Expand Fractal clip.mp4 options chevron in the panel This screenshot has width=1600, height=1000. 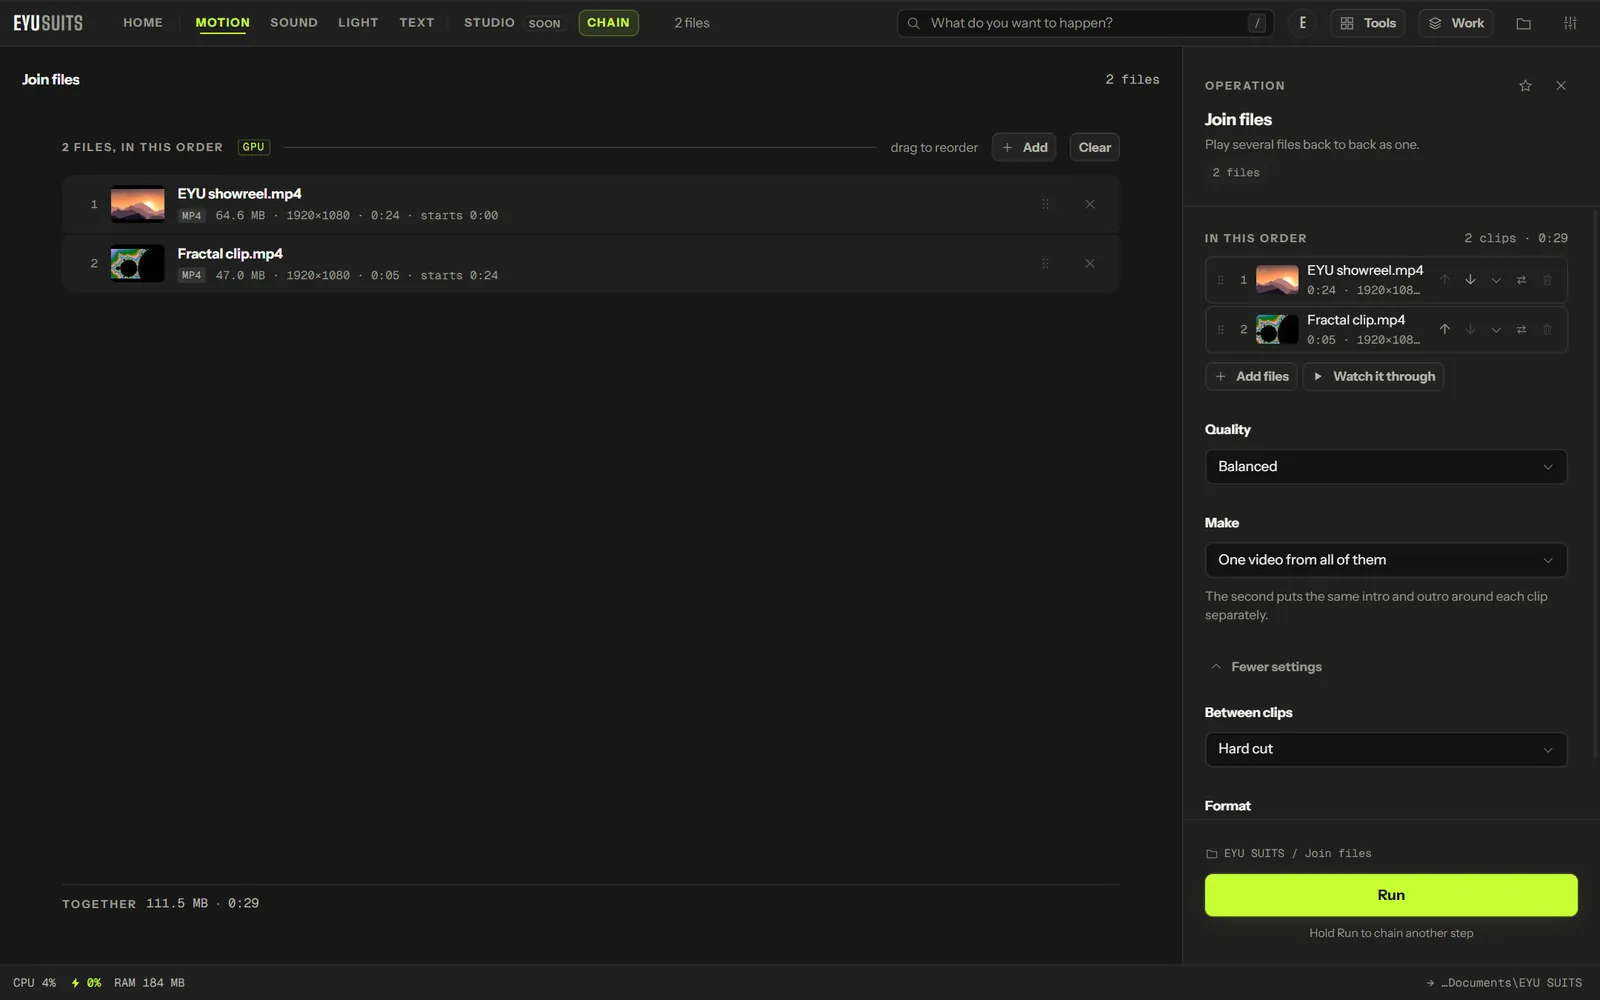coord(1496,329)
